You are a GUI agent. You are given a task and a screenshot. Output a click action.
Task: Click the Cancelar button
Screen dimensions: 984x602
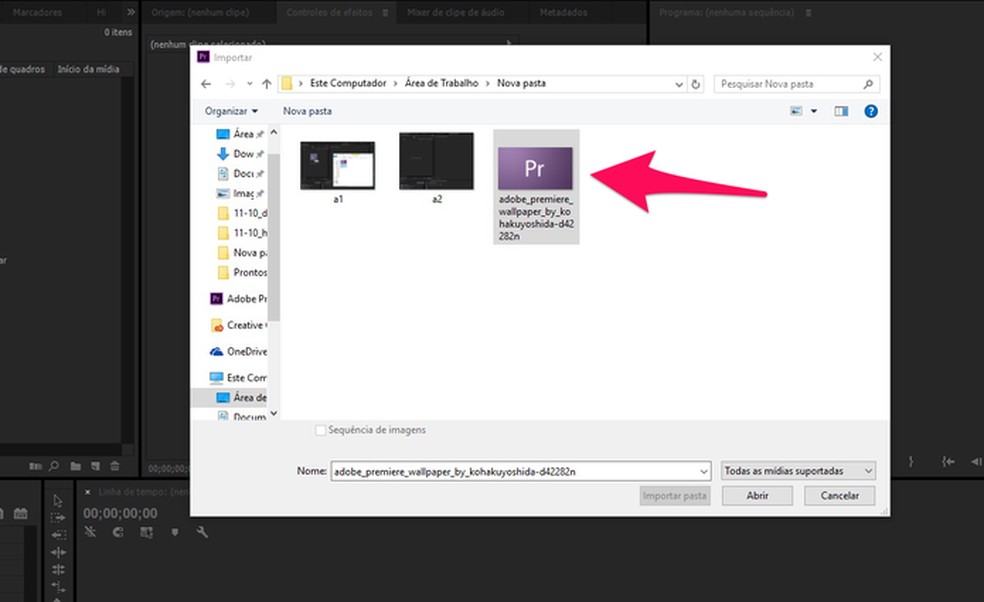[x=840, y=496]
